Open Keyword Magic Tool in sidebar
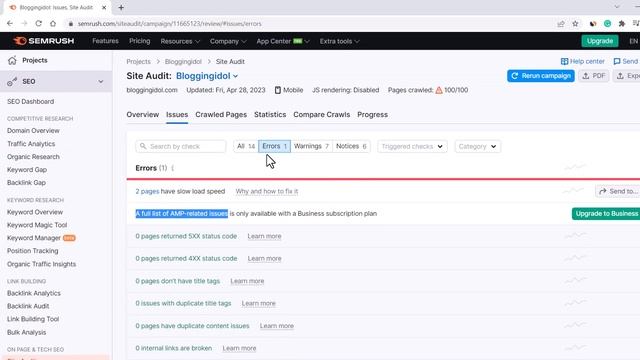 click(x=37, y=225)
